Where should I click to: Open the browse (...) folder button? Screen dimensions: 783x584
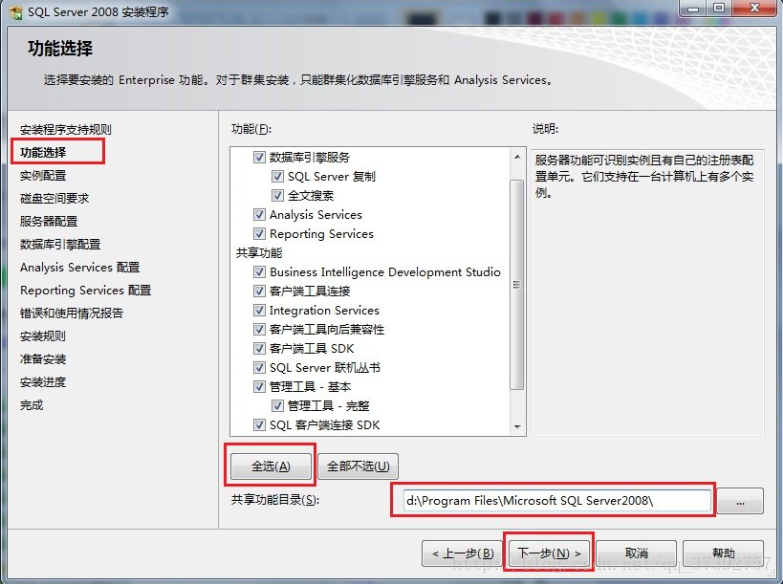point(740,501)
